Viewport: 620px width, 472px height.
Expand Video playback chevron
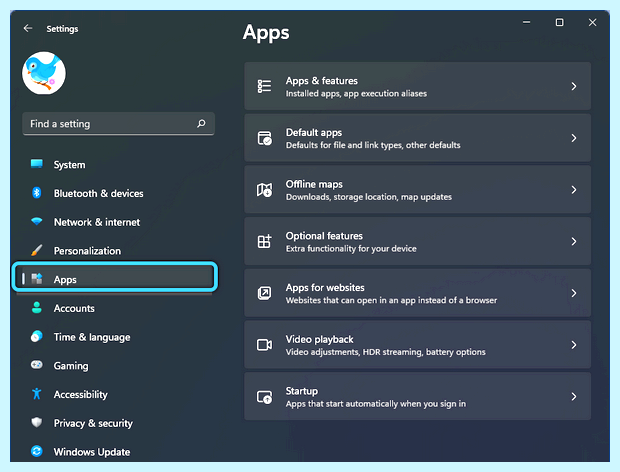coord(574,345)
